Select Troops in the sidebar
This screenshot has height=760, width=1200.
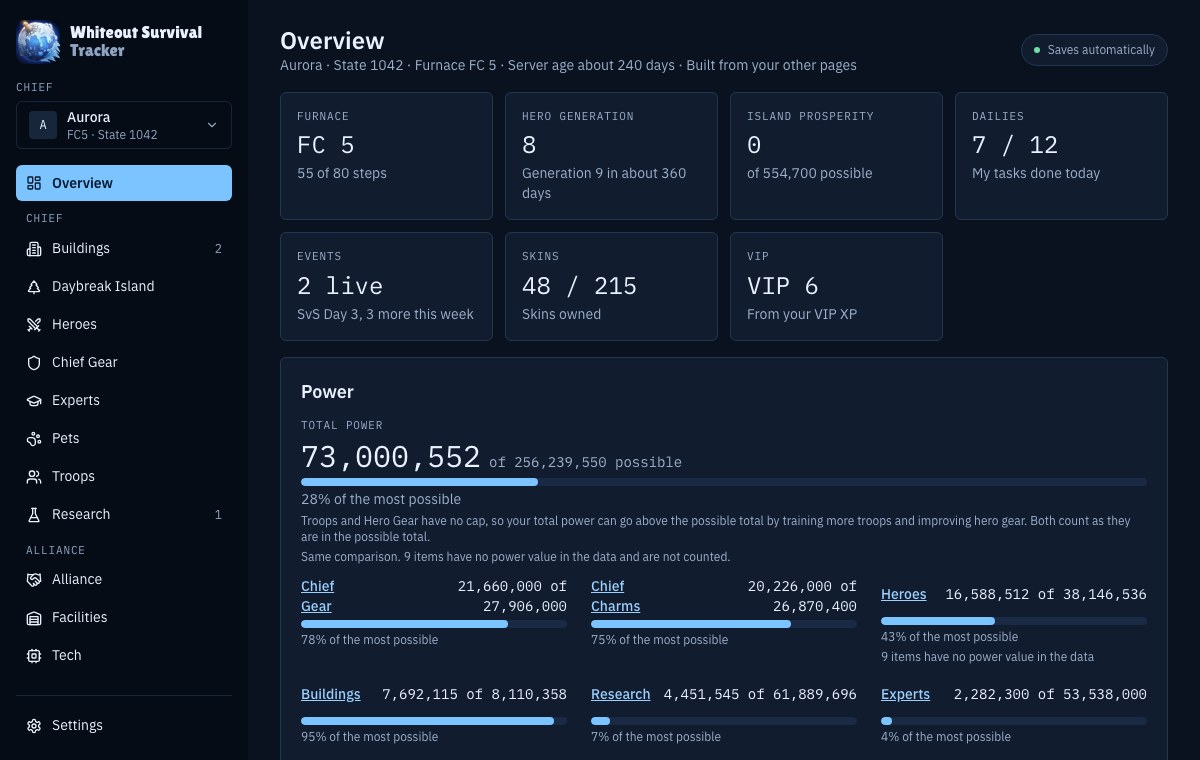124,476
